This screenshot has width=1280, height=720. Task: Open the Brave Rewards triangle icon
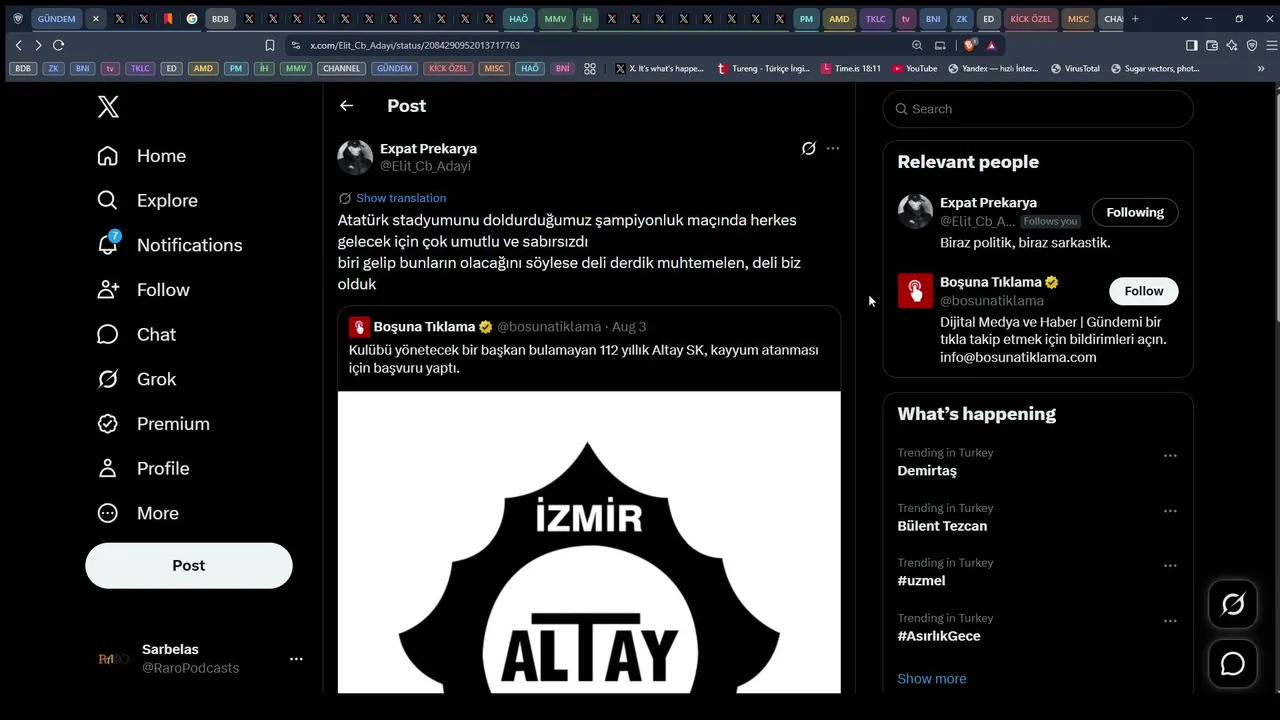point(991,45)
